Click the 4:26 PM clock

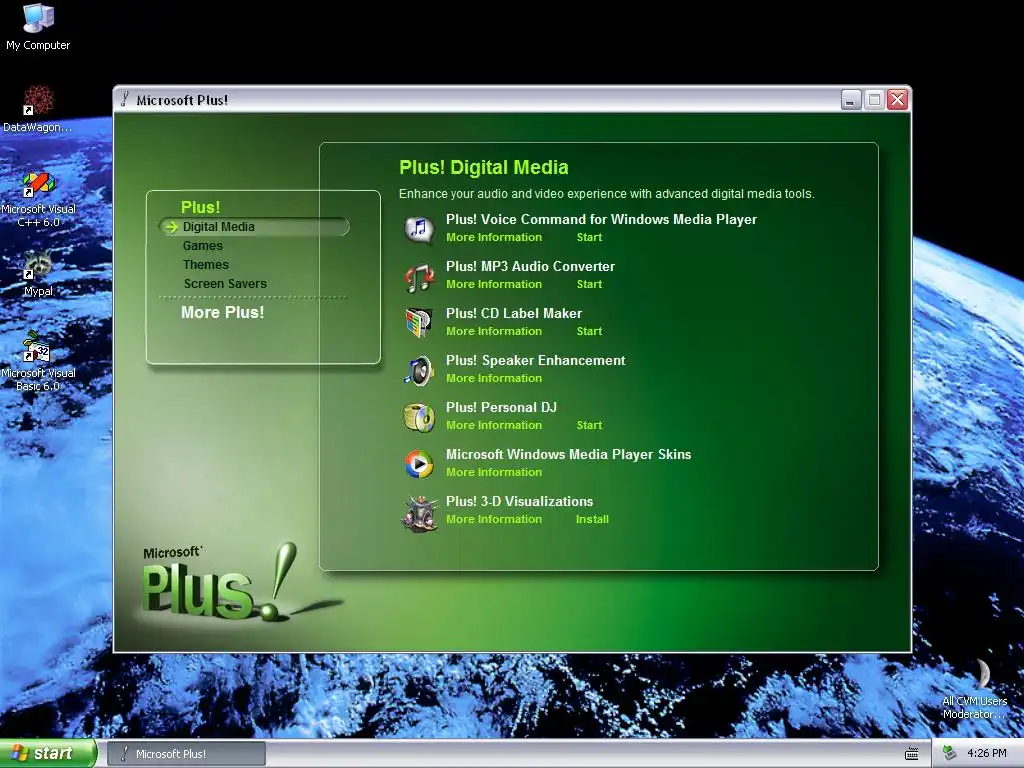click(x=987, y=753)
